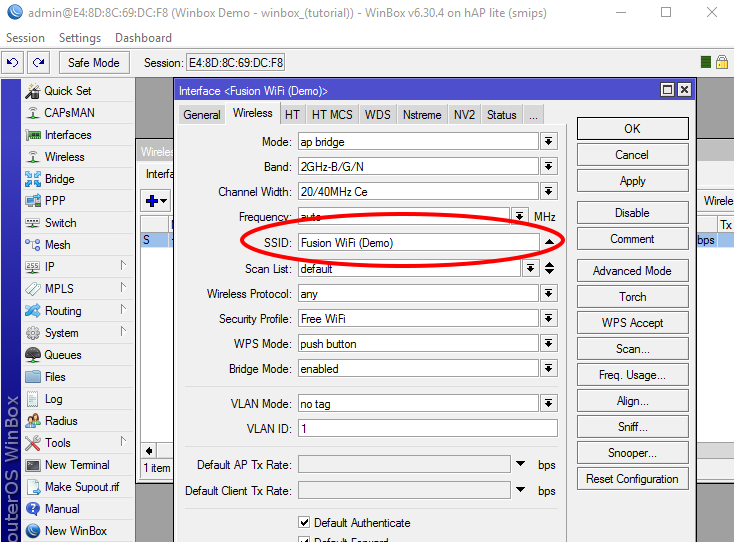
Task: Expand the Frequency dropdown
Action: tap(520, 217)
